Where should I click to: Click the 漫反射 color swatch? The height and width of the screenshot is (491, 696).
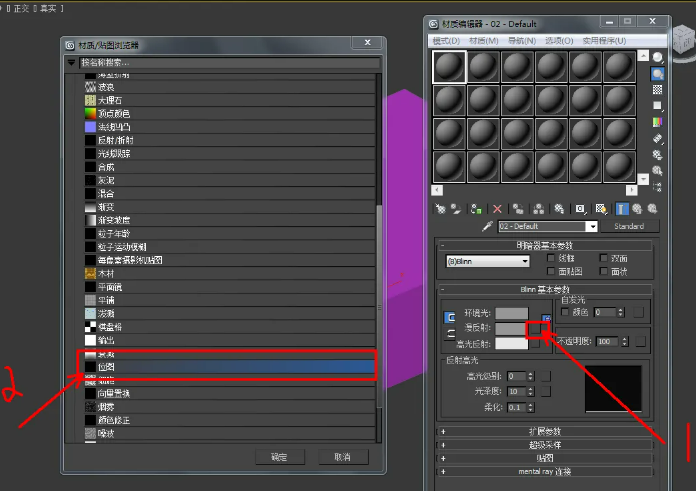tap(510, 329)
